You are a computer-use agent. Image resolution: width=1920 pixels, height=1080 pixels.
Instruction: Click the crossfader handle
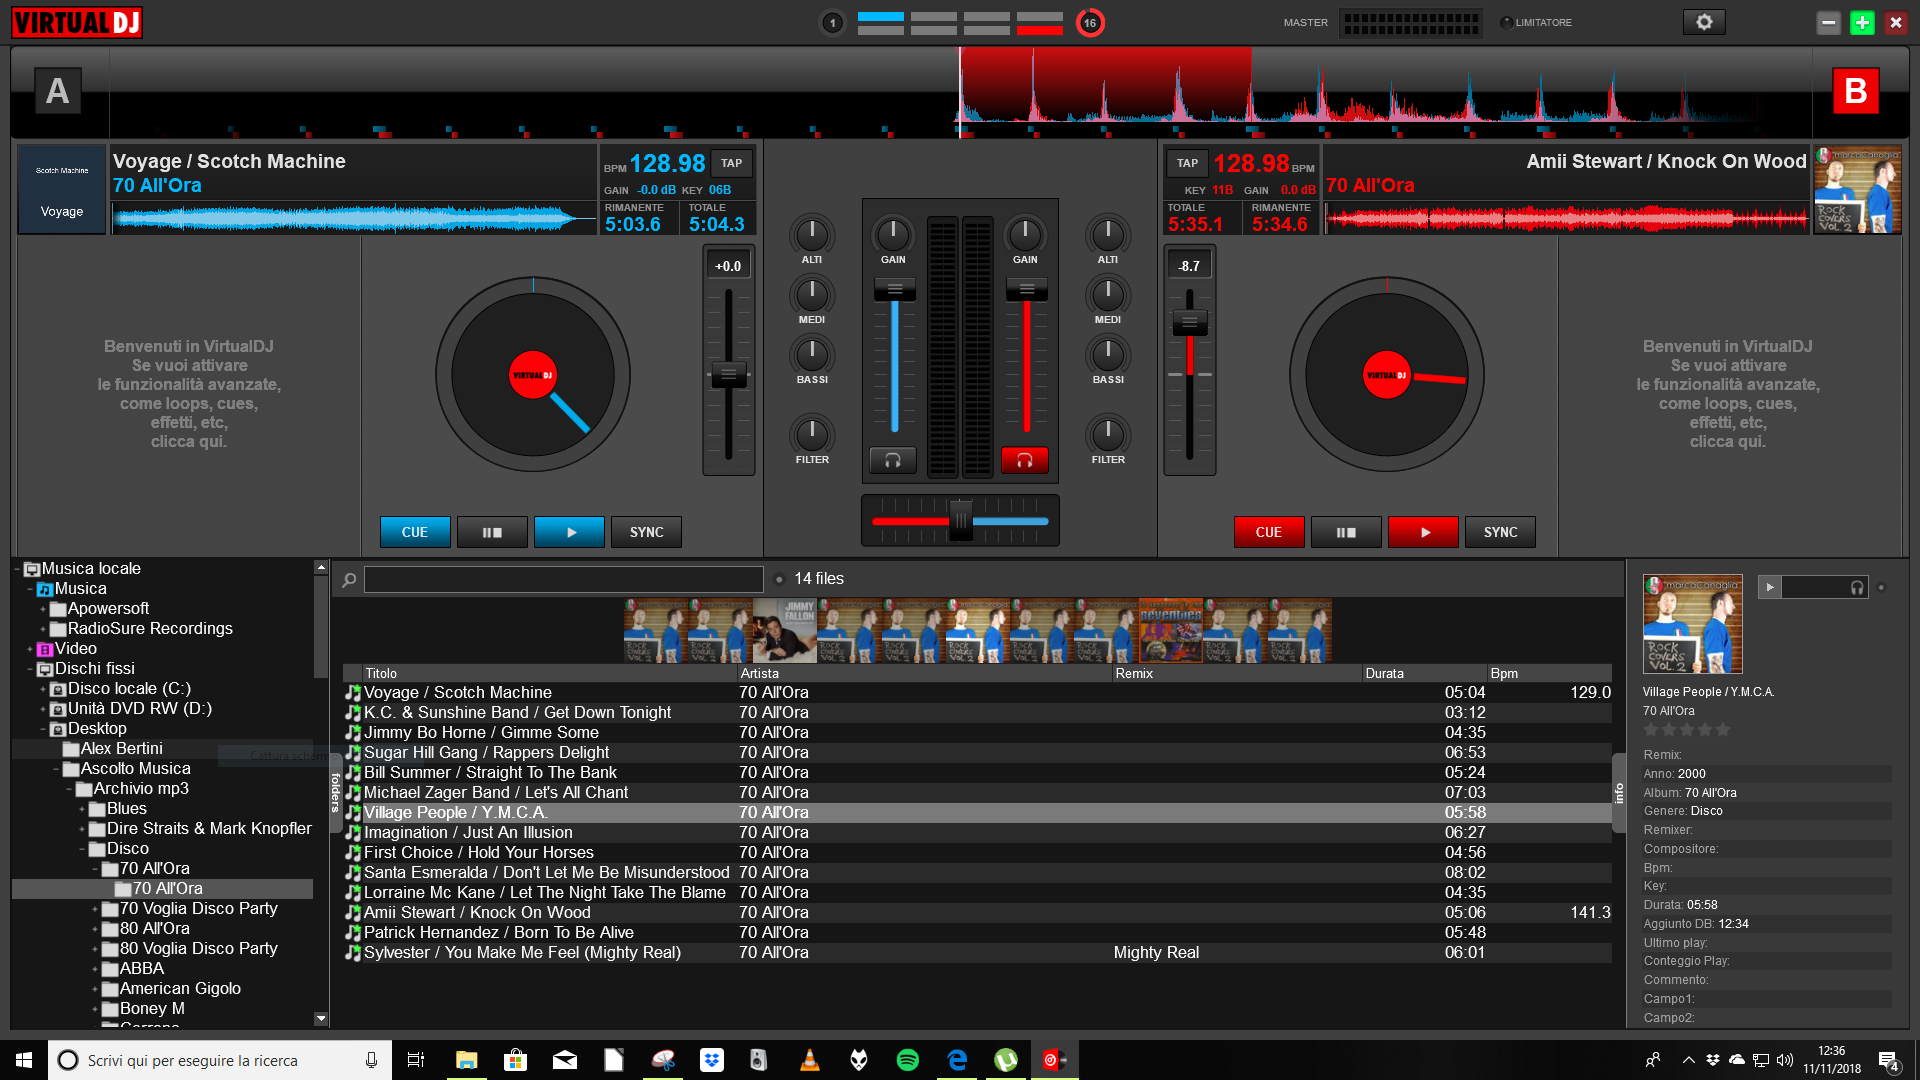click(960, 520)
